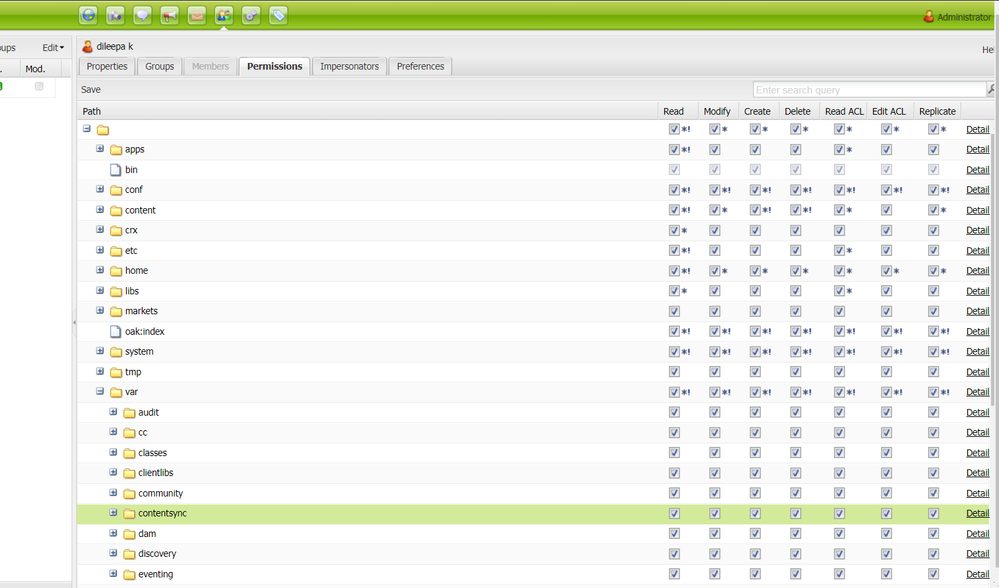Viewport: 999px width, 588px height.
Task: Click the Save button
Action: click(91, 89)
